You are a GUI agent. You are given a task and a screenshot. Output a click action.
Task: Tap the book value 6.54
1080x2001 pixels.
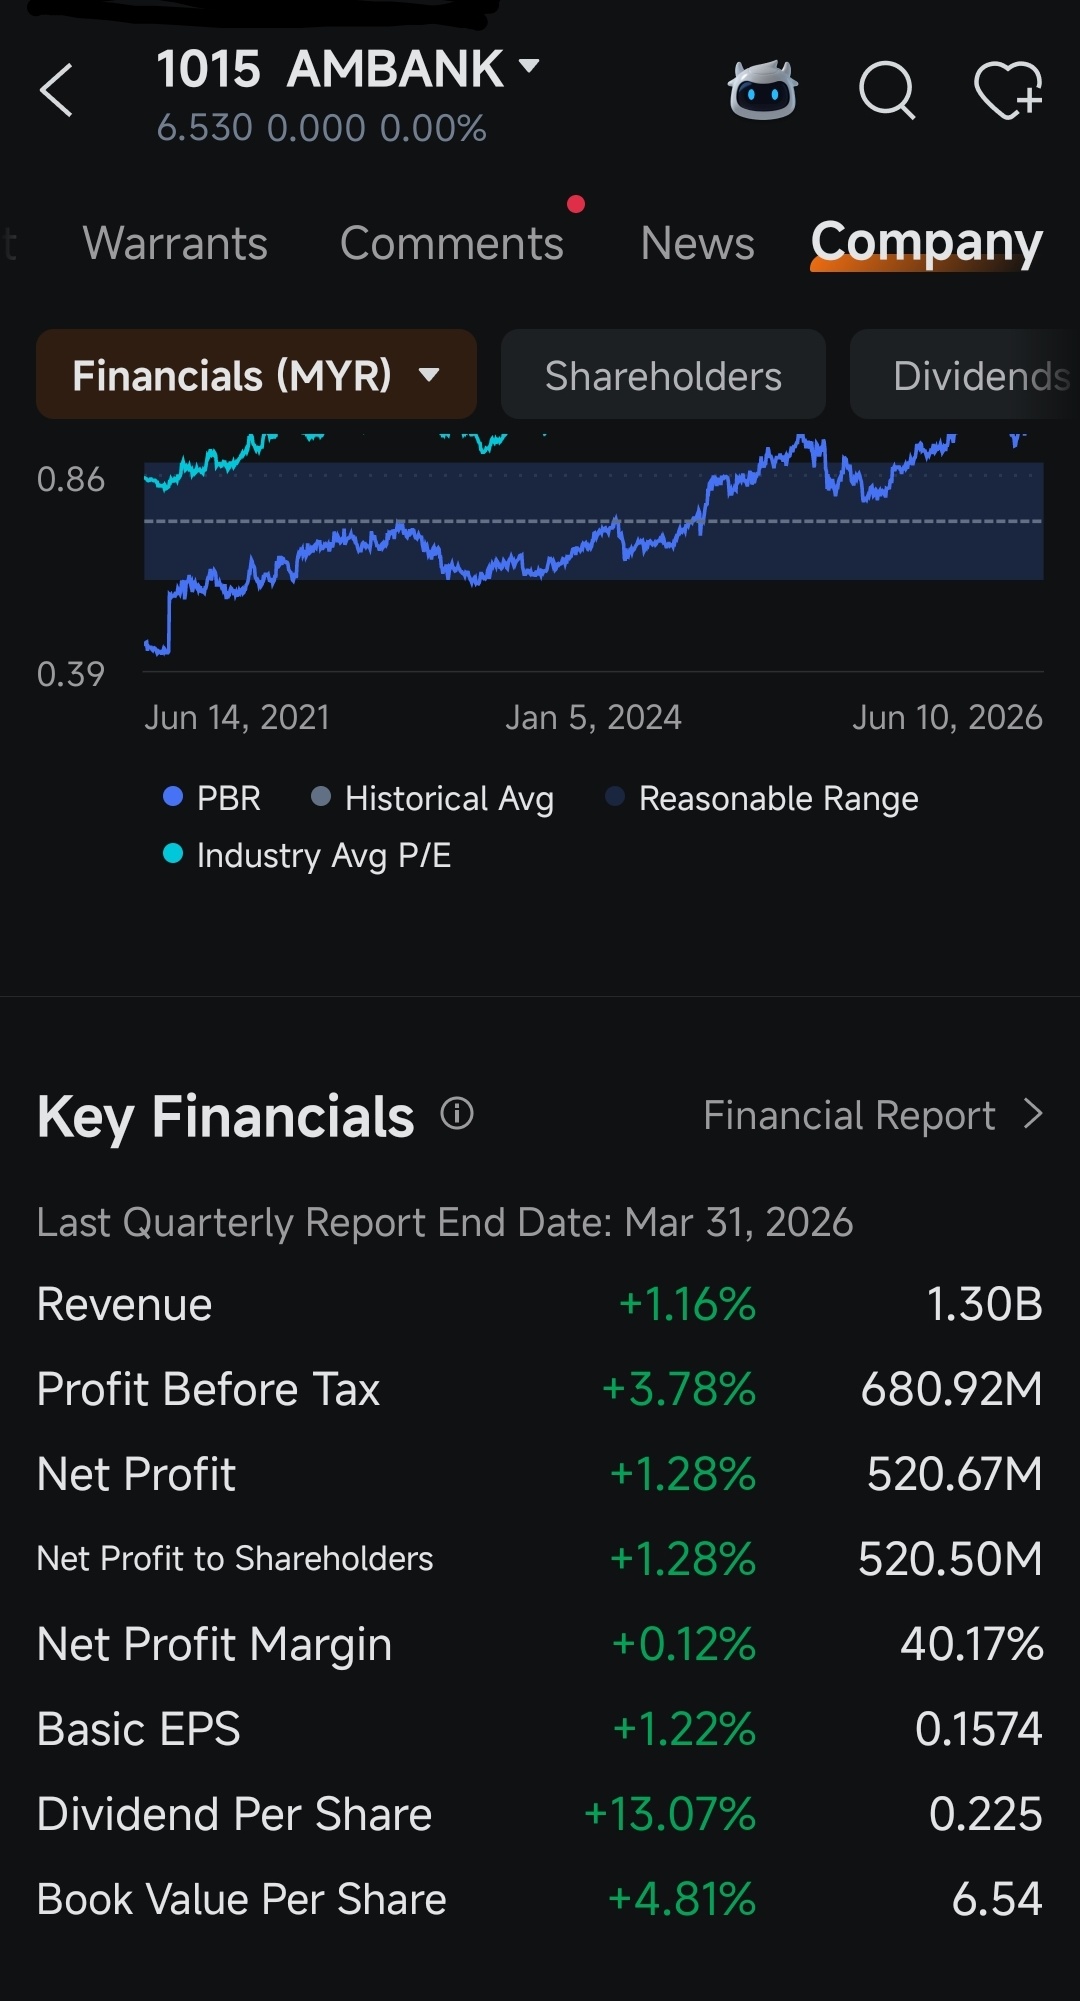[997, 1899]
